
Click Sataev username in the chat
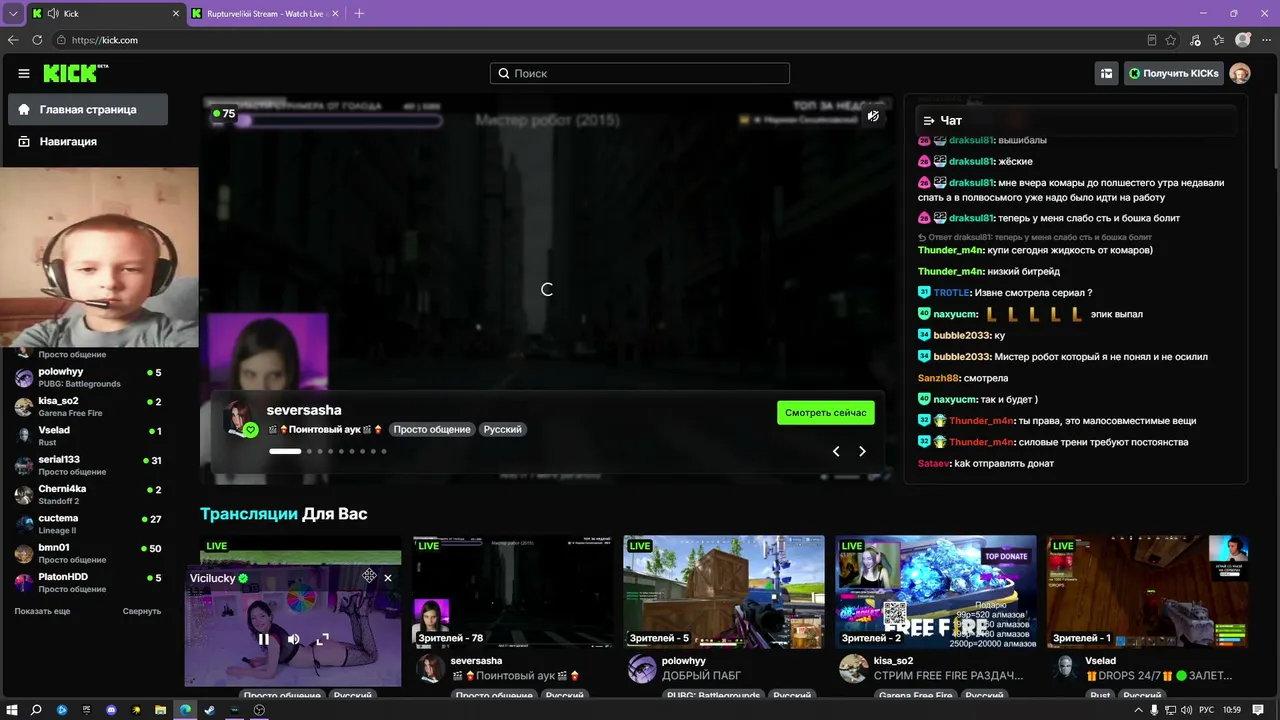pyautogui.click(x=934, y=463)
